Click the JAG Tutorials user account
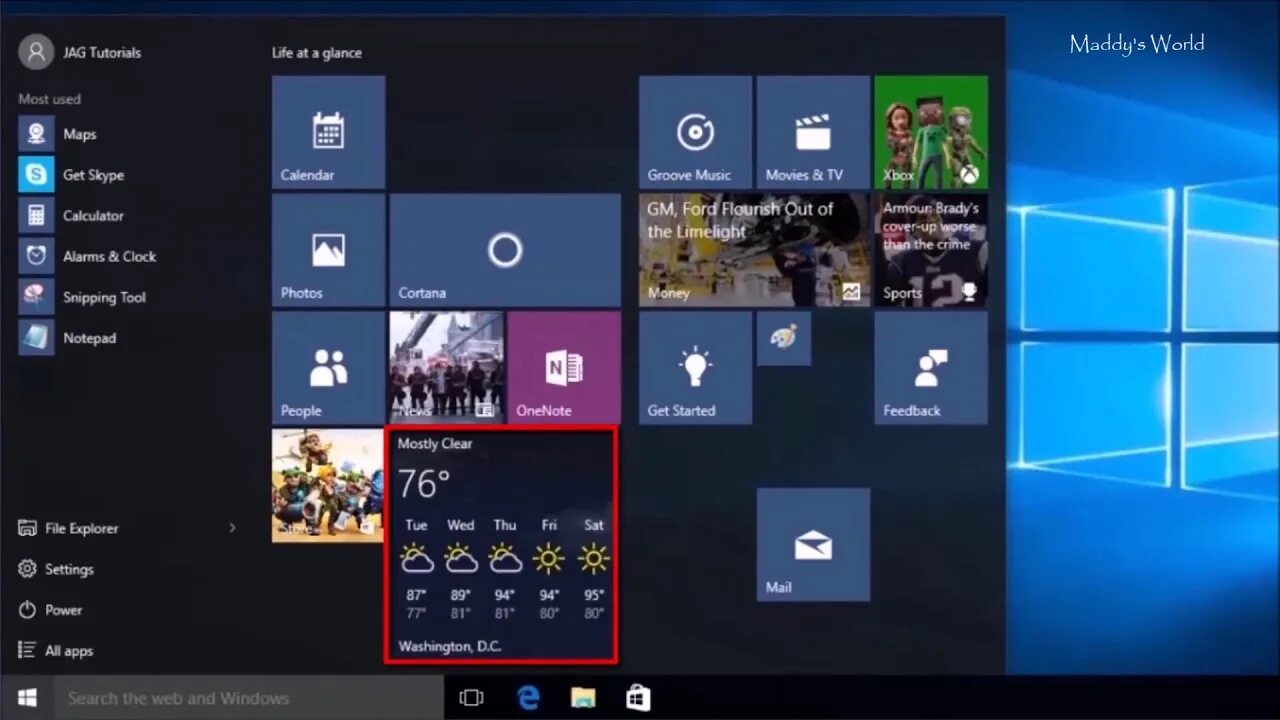1280x720 pixels. tap(80, 52)
